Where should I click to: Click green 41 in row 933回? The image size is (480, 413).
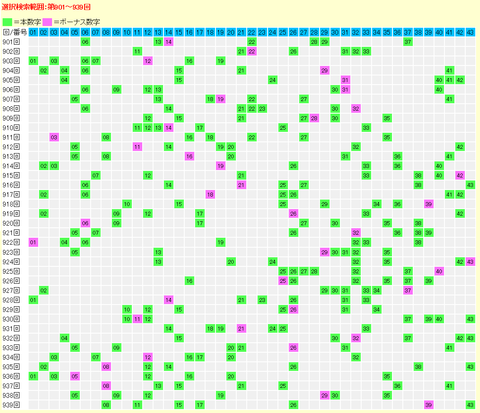point(450,348)
